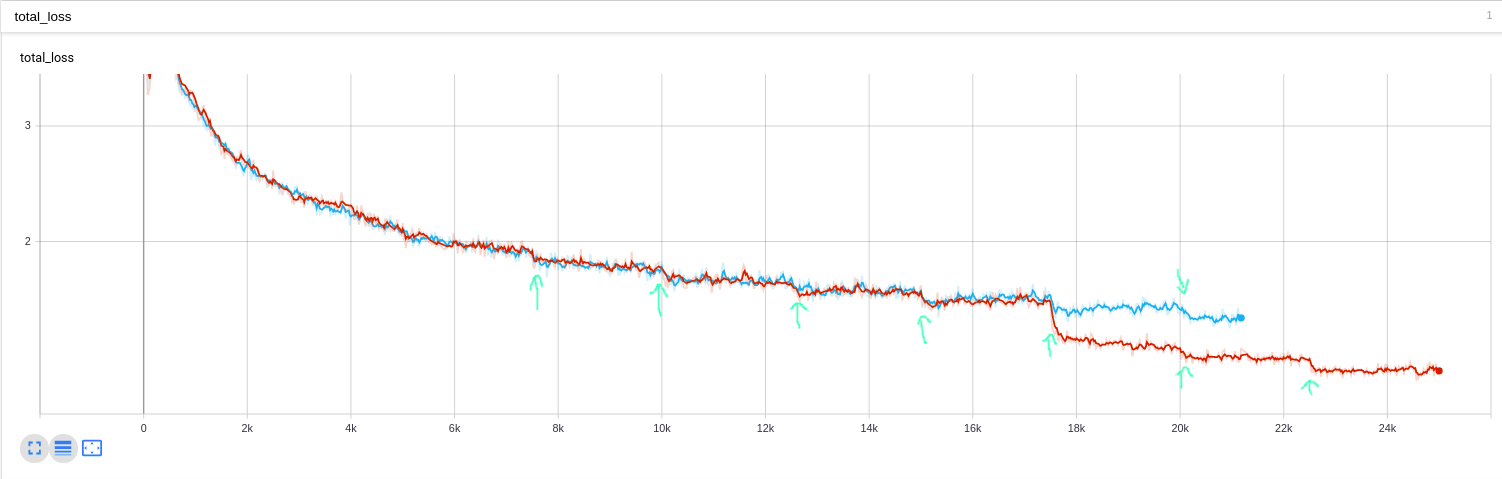Click the "4k" x-axis tick label

(x=351, y=428)
